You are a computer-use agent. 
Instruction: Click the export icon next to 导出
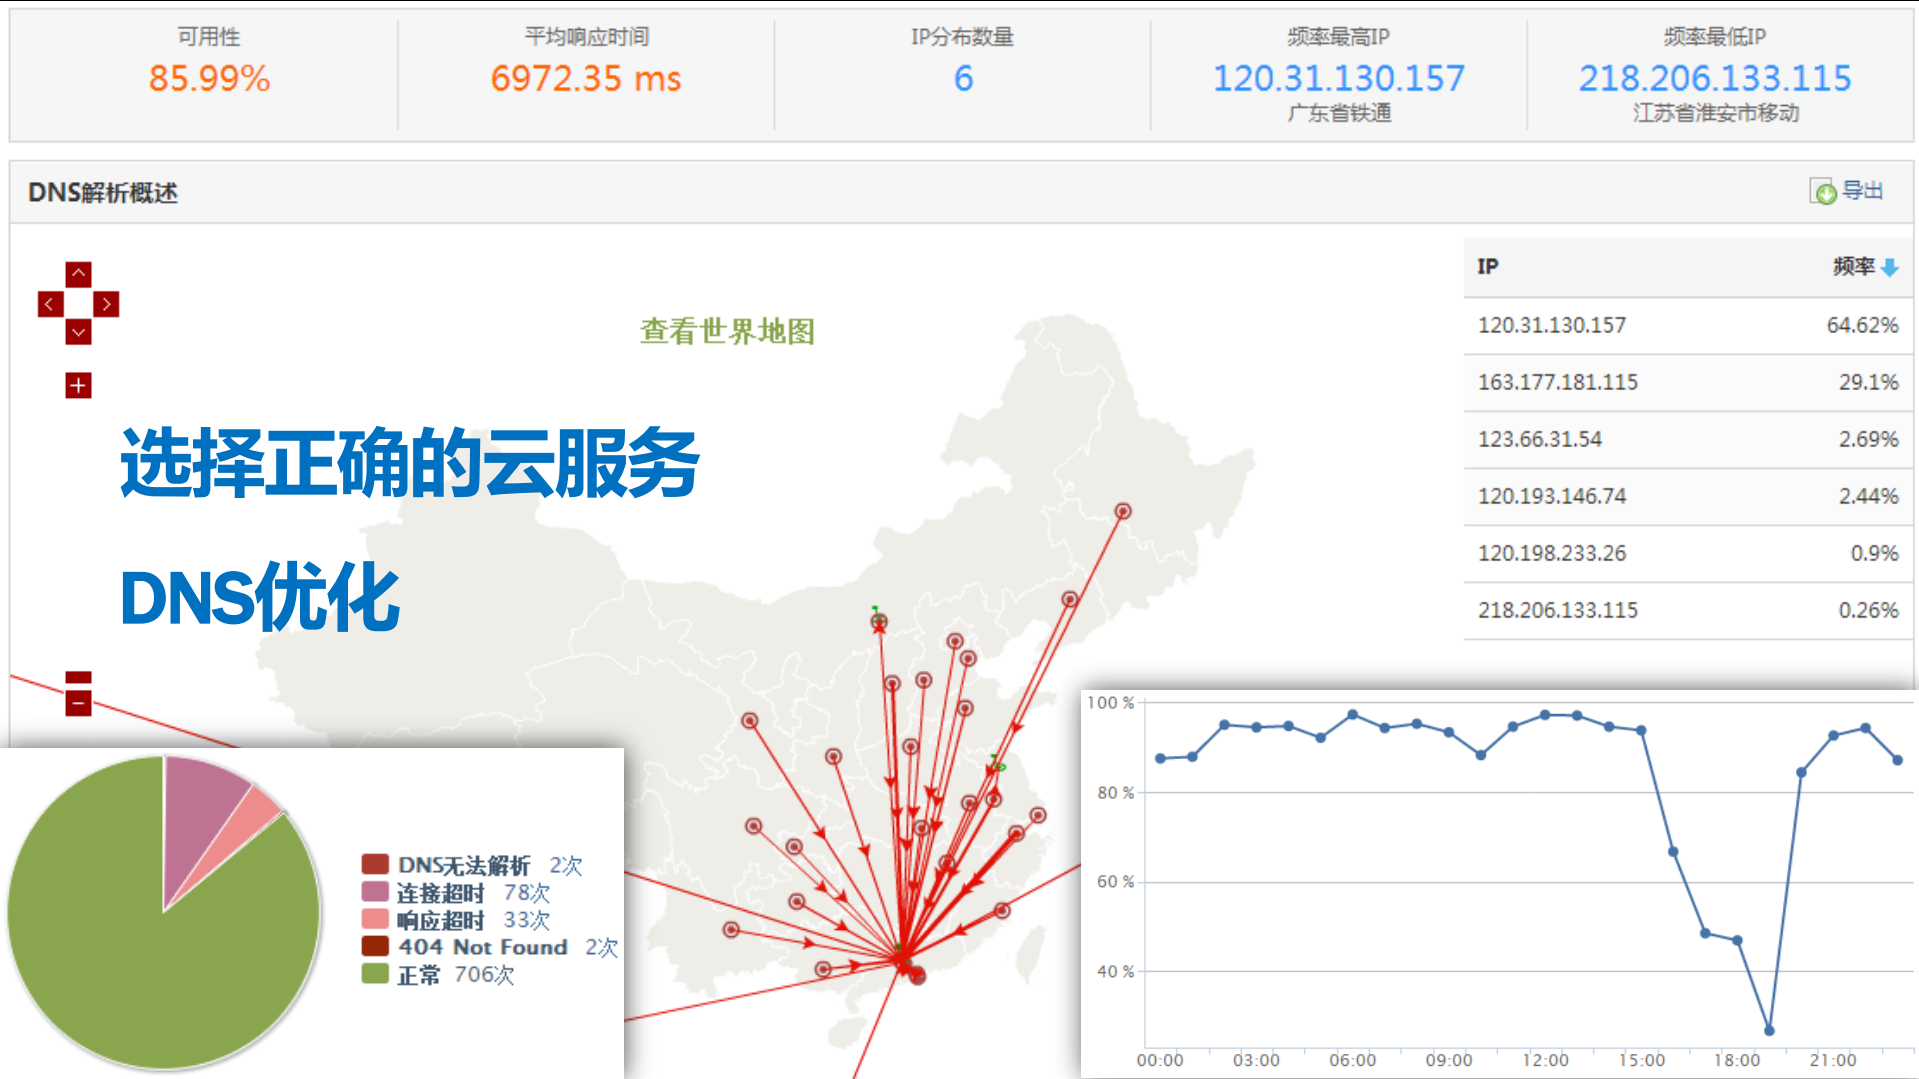1823,192
